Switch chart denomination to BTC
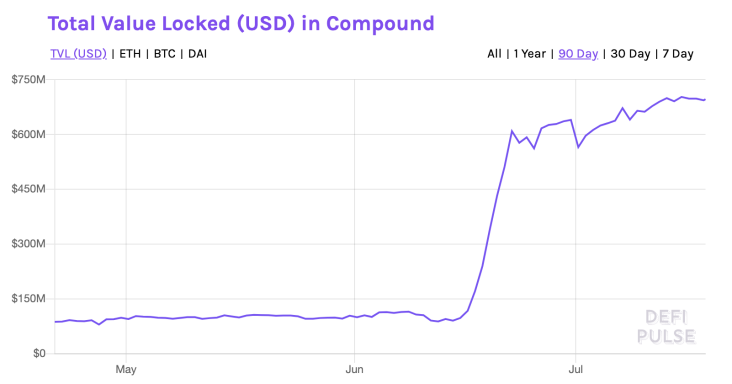This screenshot has height=384, width=732. (164, 54)
